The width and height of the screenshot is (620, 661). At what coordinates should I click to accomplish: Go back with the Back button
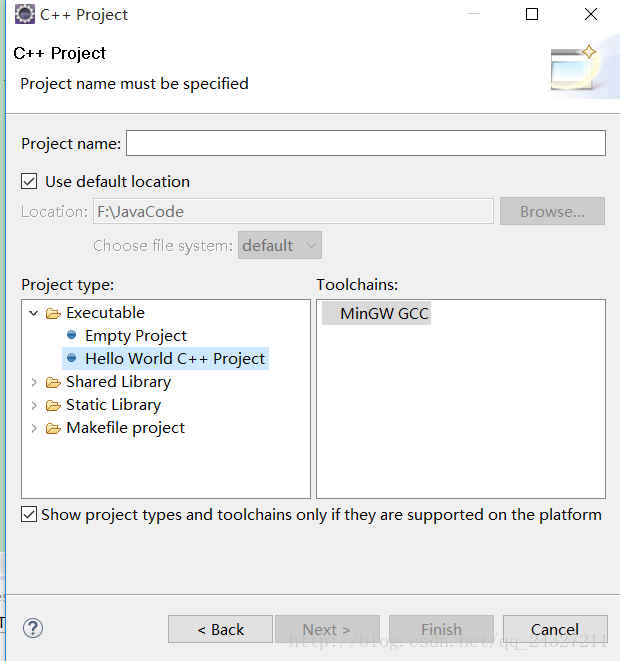click(x=220, y=629)
